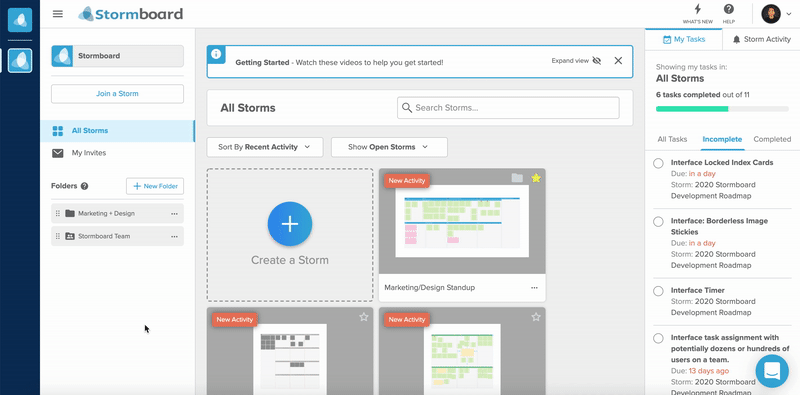Screen dimensions: 800x395
Task: Star the bottom-right green storm card
Action: 536,317
